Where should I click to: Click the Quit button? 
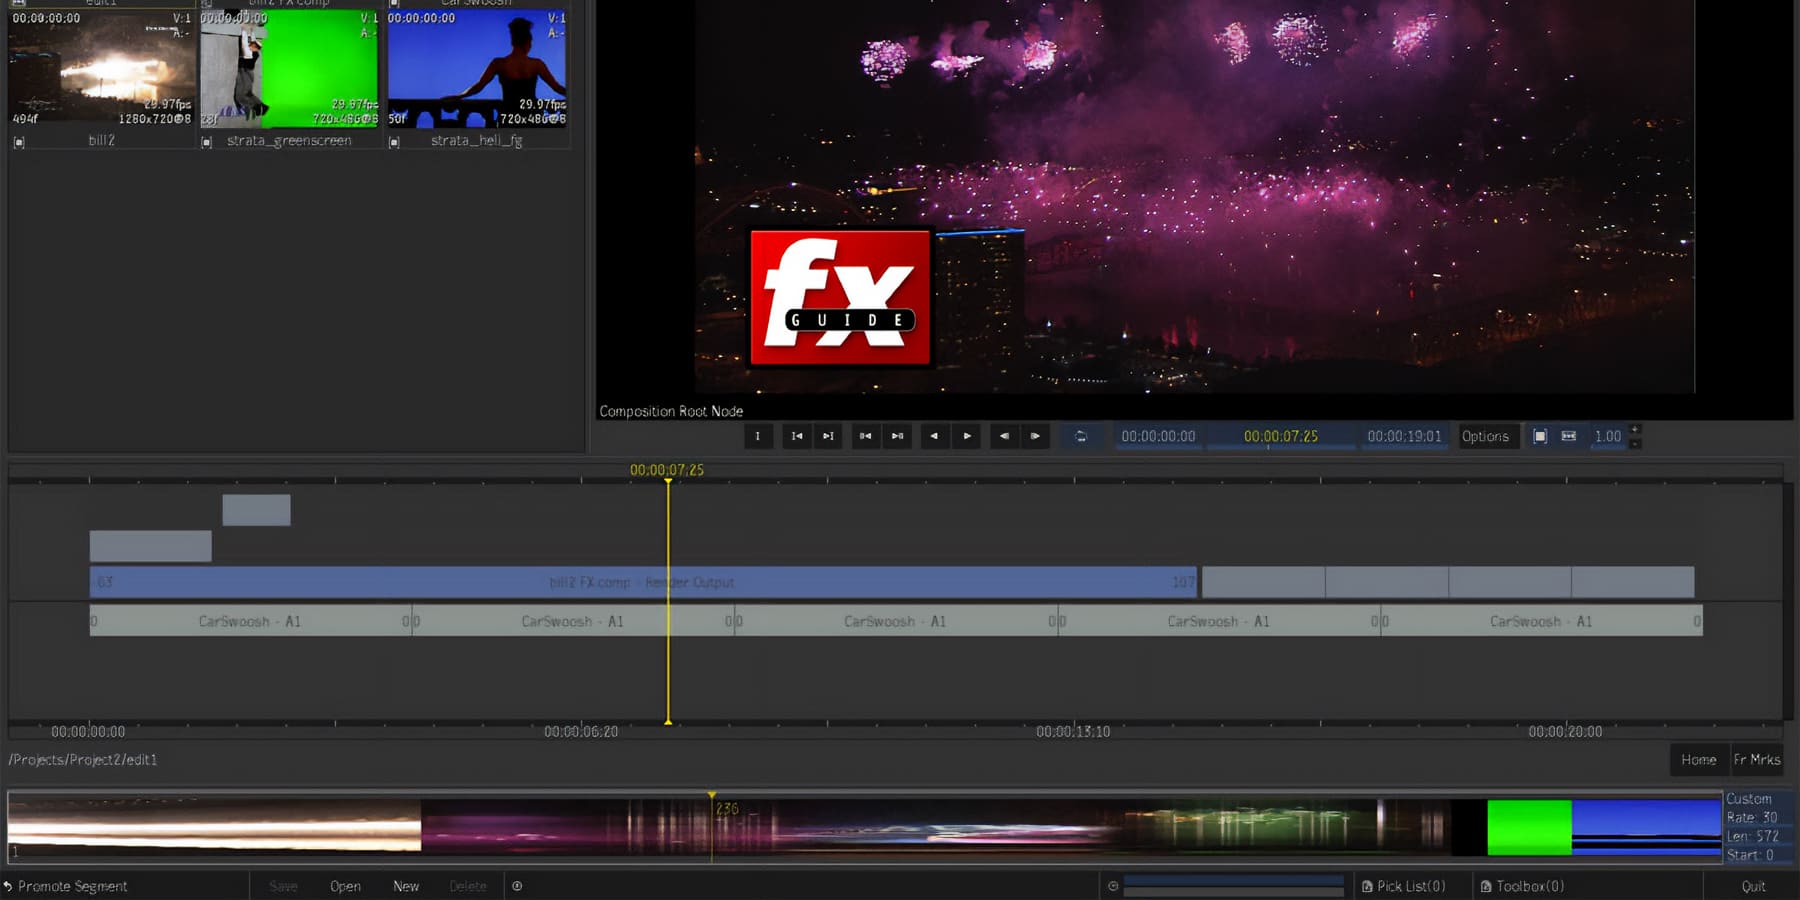click(x=1753, y=886)
